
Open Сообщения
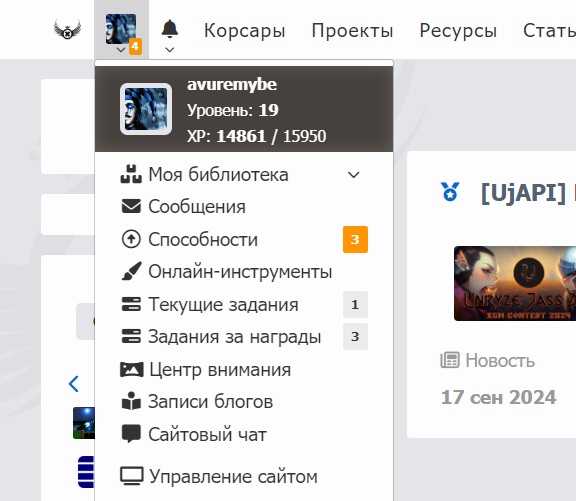click(x=197, y=207)
